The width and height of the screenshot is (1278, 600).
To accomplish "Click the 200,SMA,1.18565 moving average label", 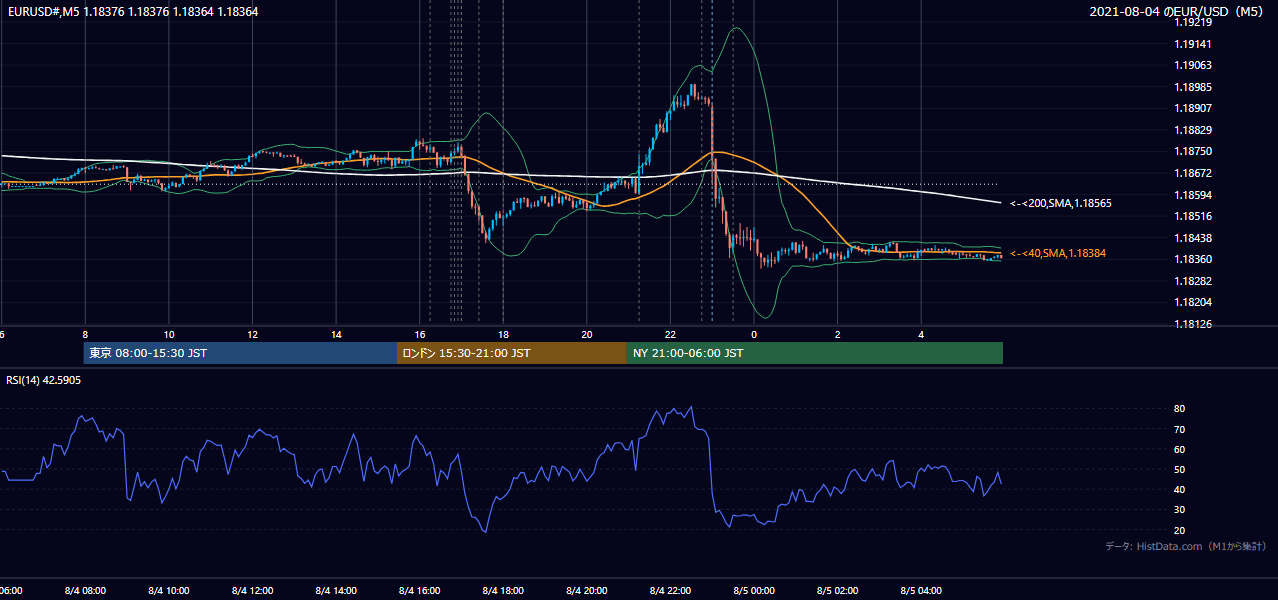I will click(1061, 203).
